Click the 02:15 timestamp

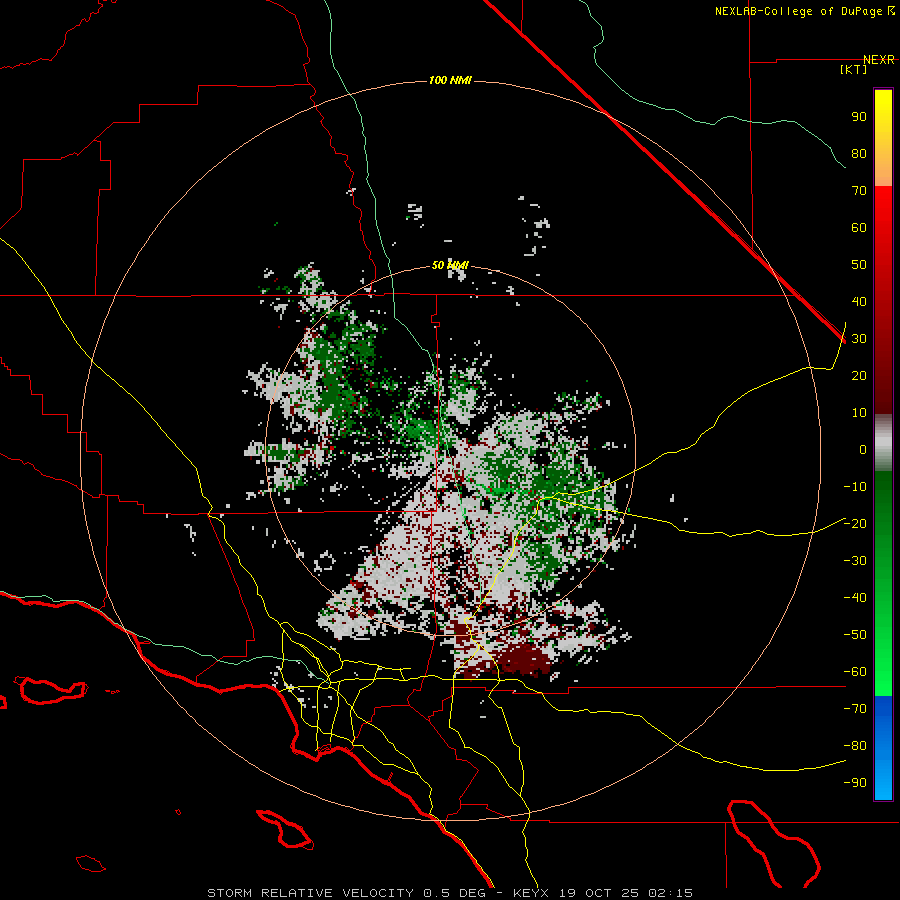(x=671, y=893)
